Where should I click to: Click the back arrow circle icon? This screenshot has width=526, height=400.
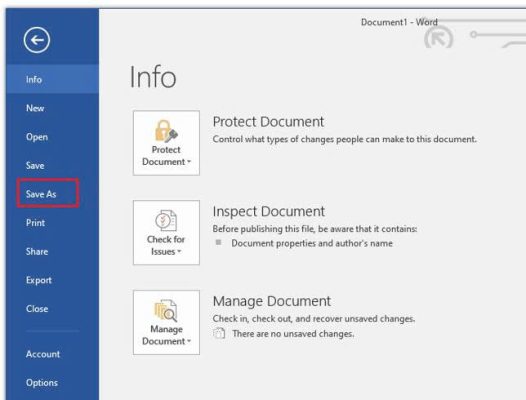coord(37,40)
